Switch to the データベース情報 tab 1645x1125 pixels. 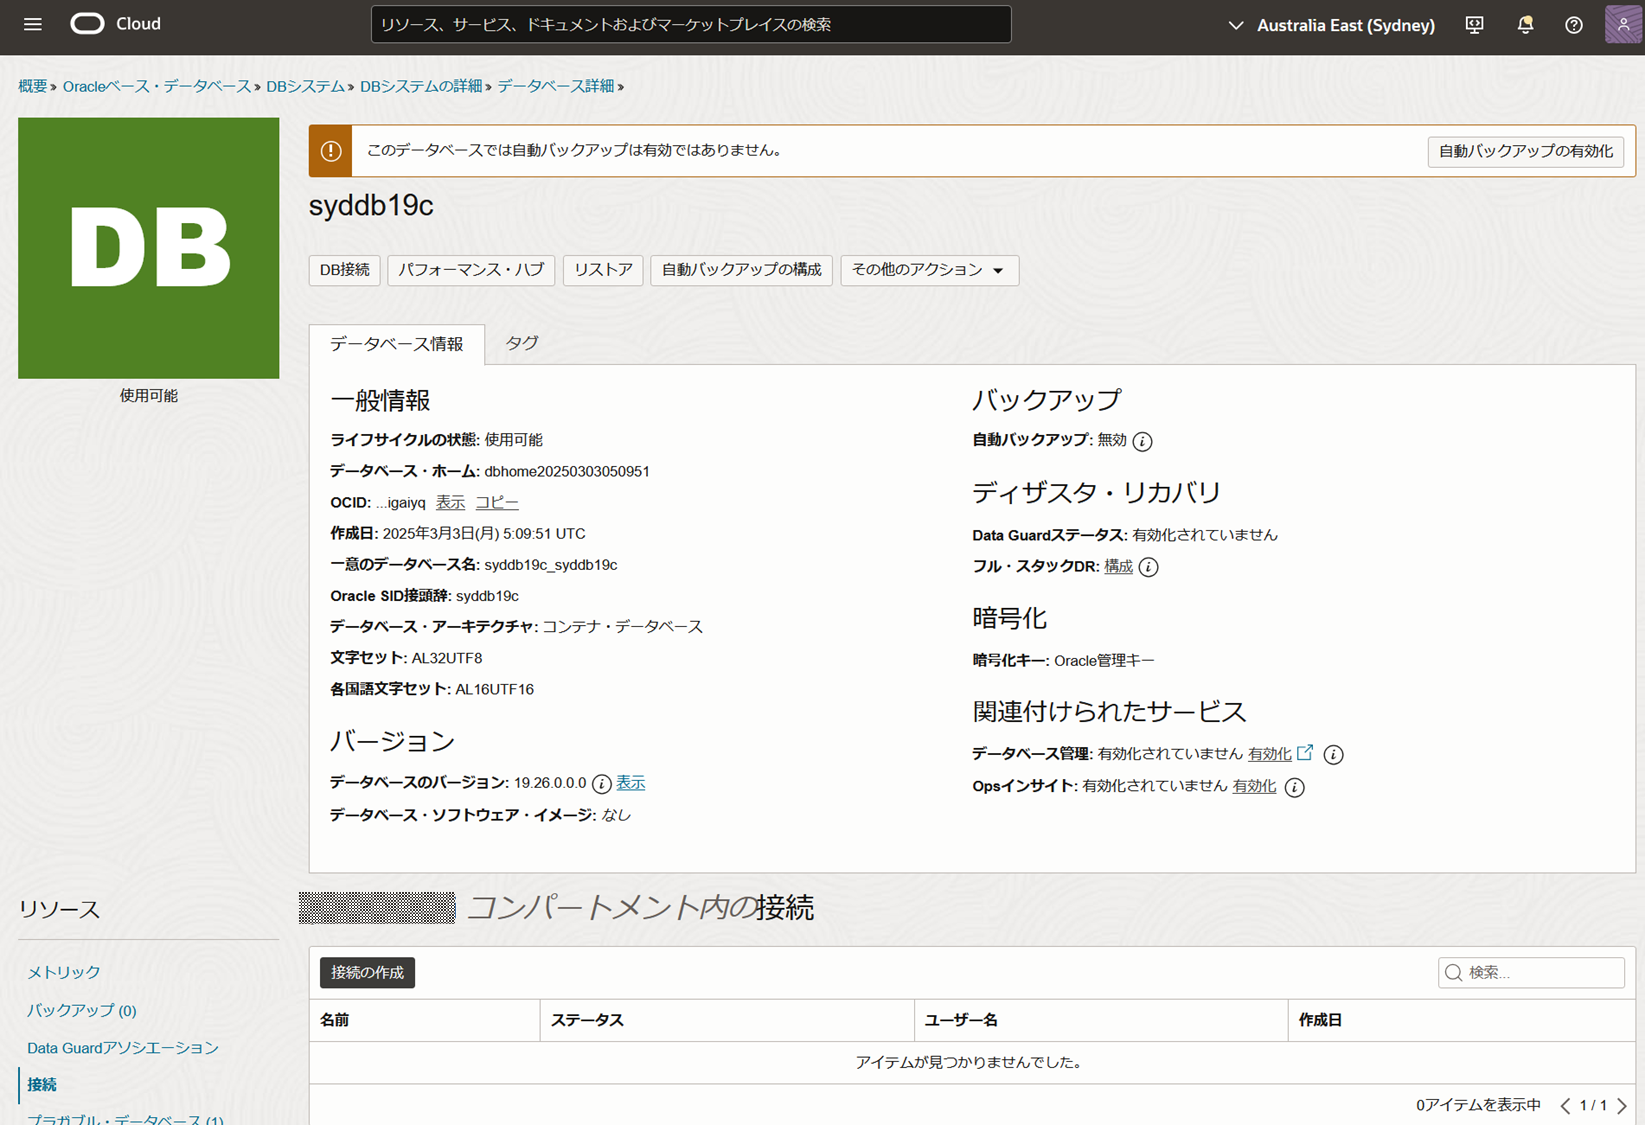(x=397, y=344)
